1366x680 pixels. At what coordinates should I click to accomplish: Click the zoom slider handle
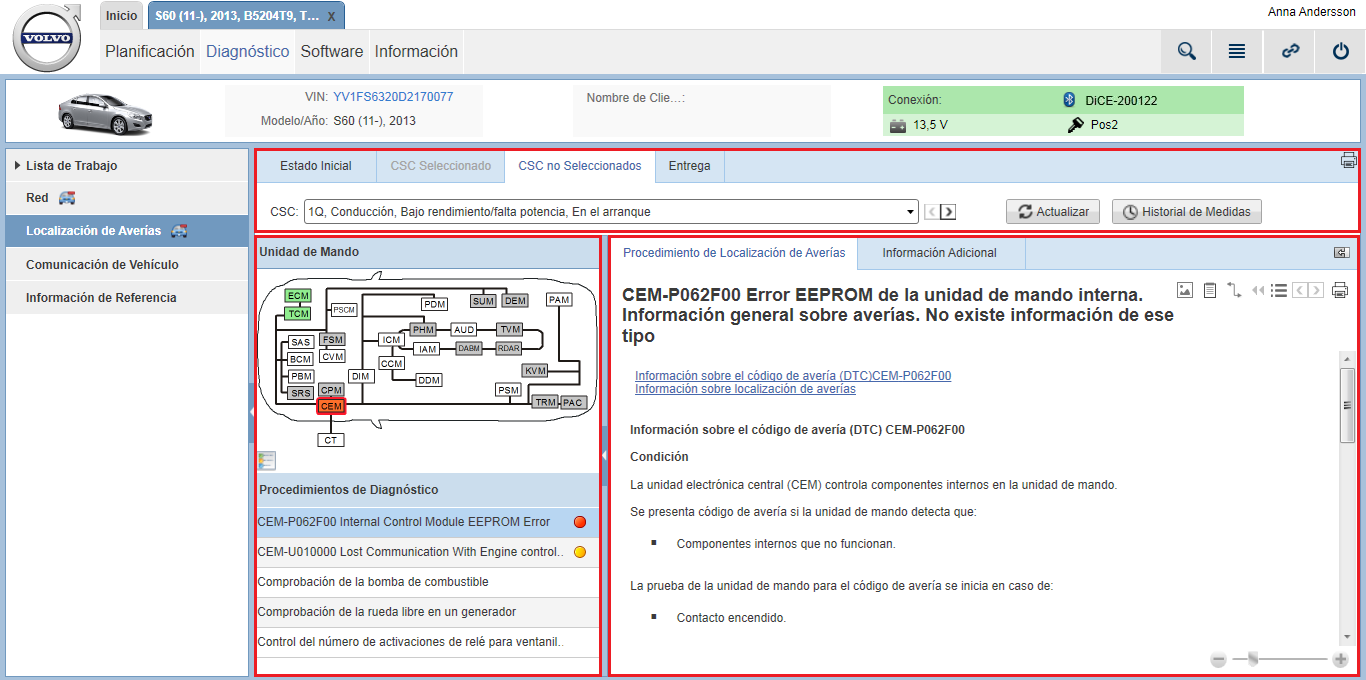pos(1253,659)
